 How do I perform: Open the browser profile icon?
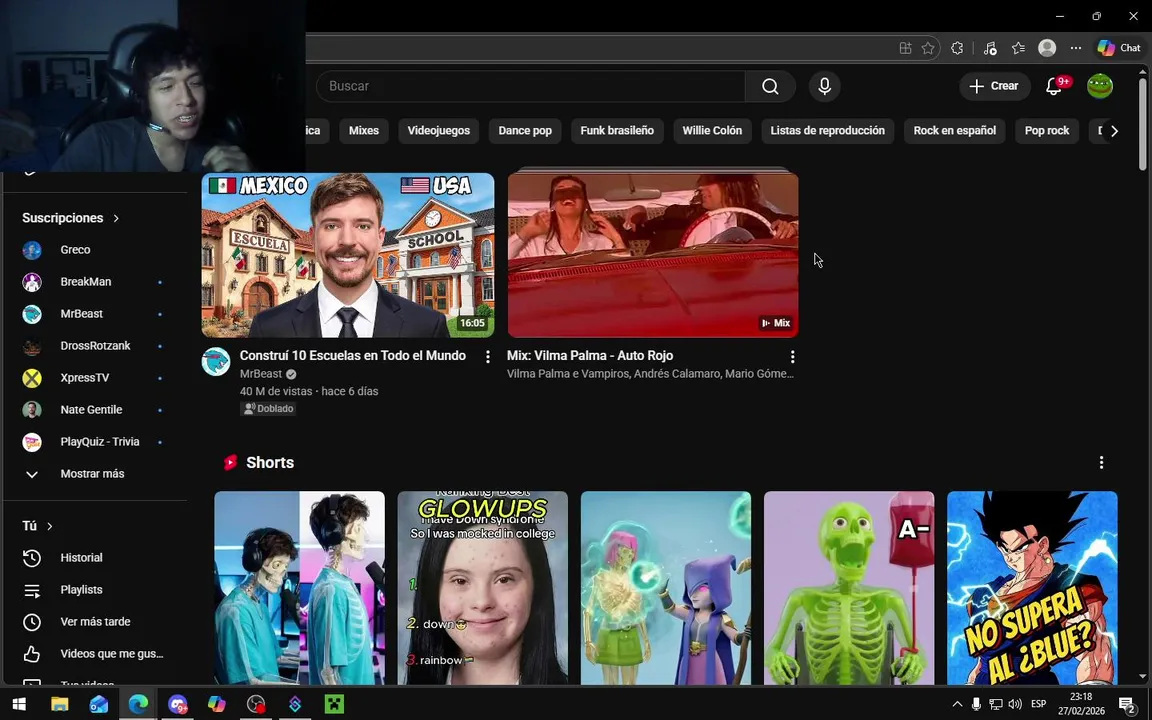tap(1047, 48)
